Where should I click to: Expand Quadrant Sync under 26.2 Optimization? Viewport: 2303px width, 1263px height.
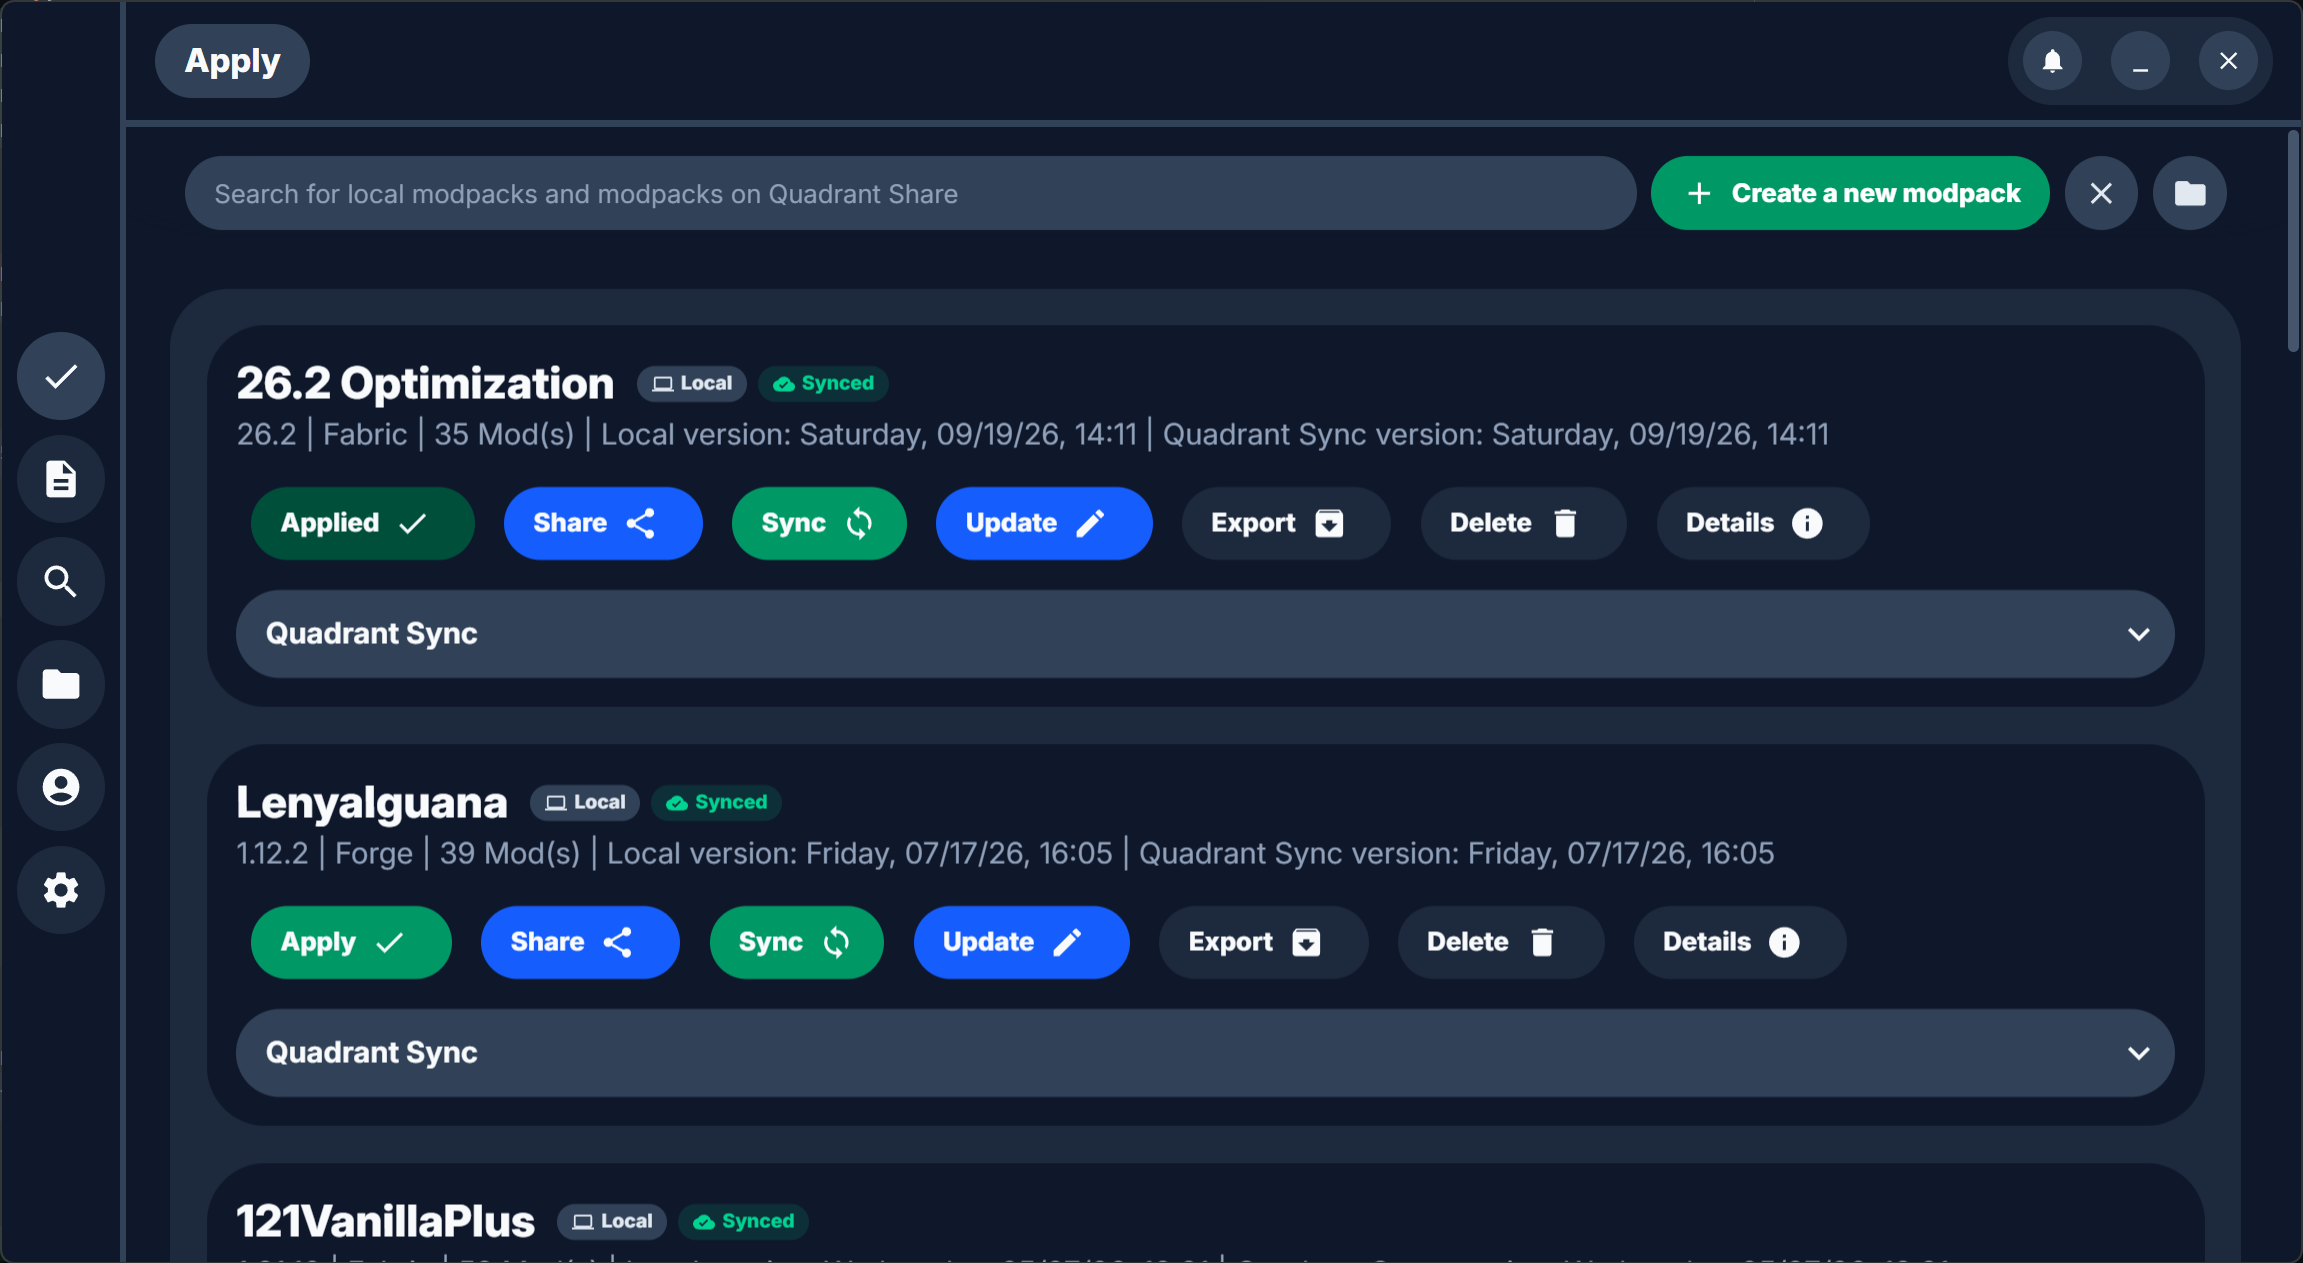pyautogui.click(x=1205, y=634)
